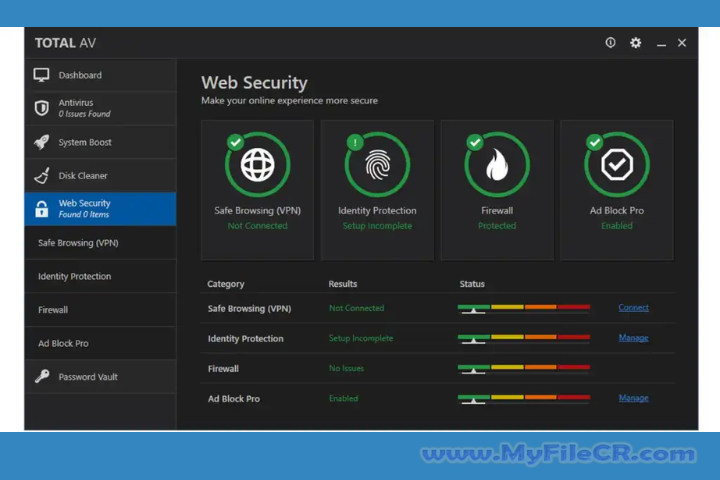The height and width of the screenshot is (480, 720).
Task: Click the Status column header
Action: pos(472,284)
